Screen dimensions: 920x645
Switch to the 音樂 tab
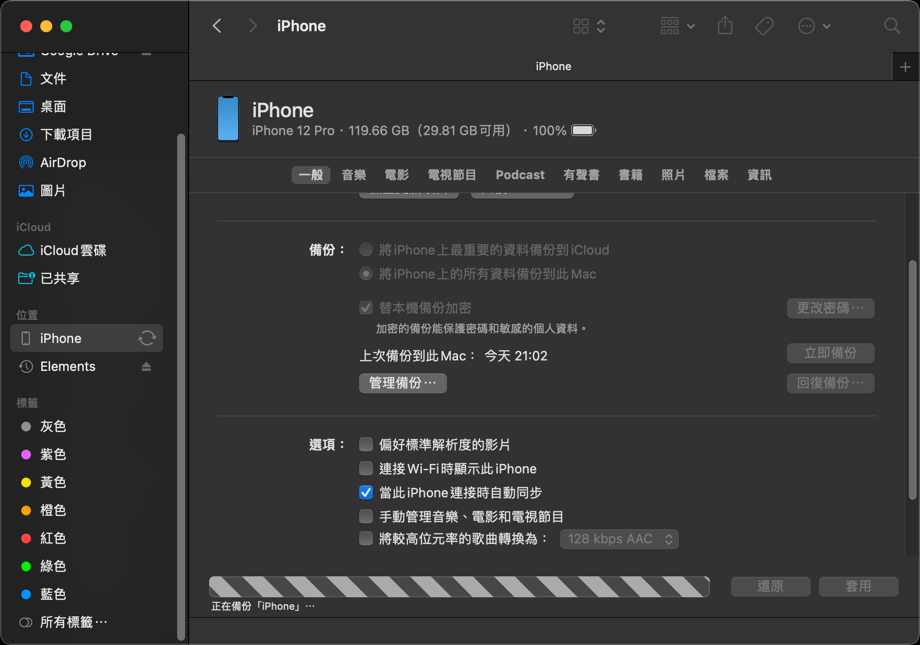[x=354, y=175]
